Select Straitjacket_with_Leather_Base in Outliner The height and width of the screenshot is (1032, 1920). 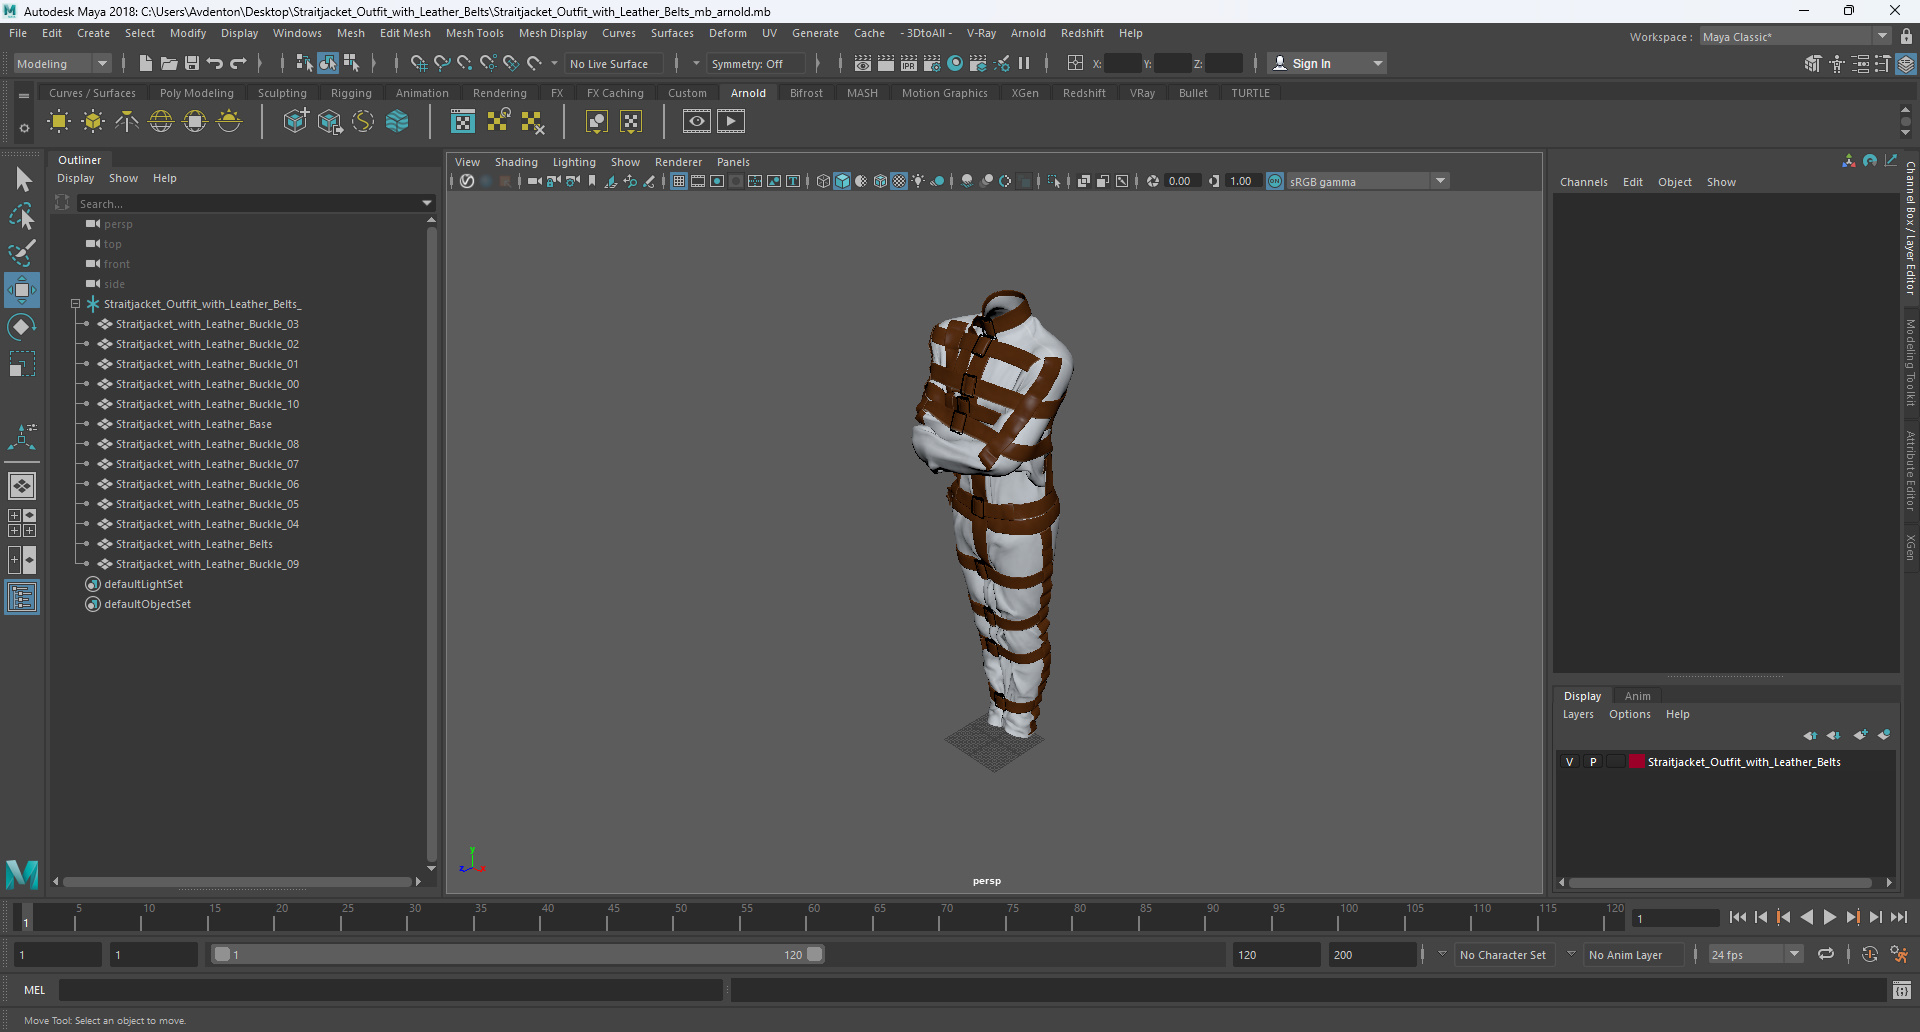coord(194,424)
